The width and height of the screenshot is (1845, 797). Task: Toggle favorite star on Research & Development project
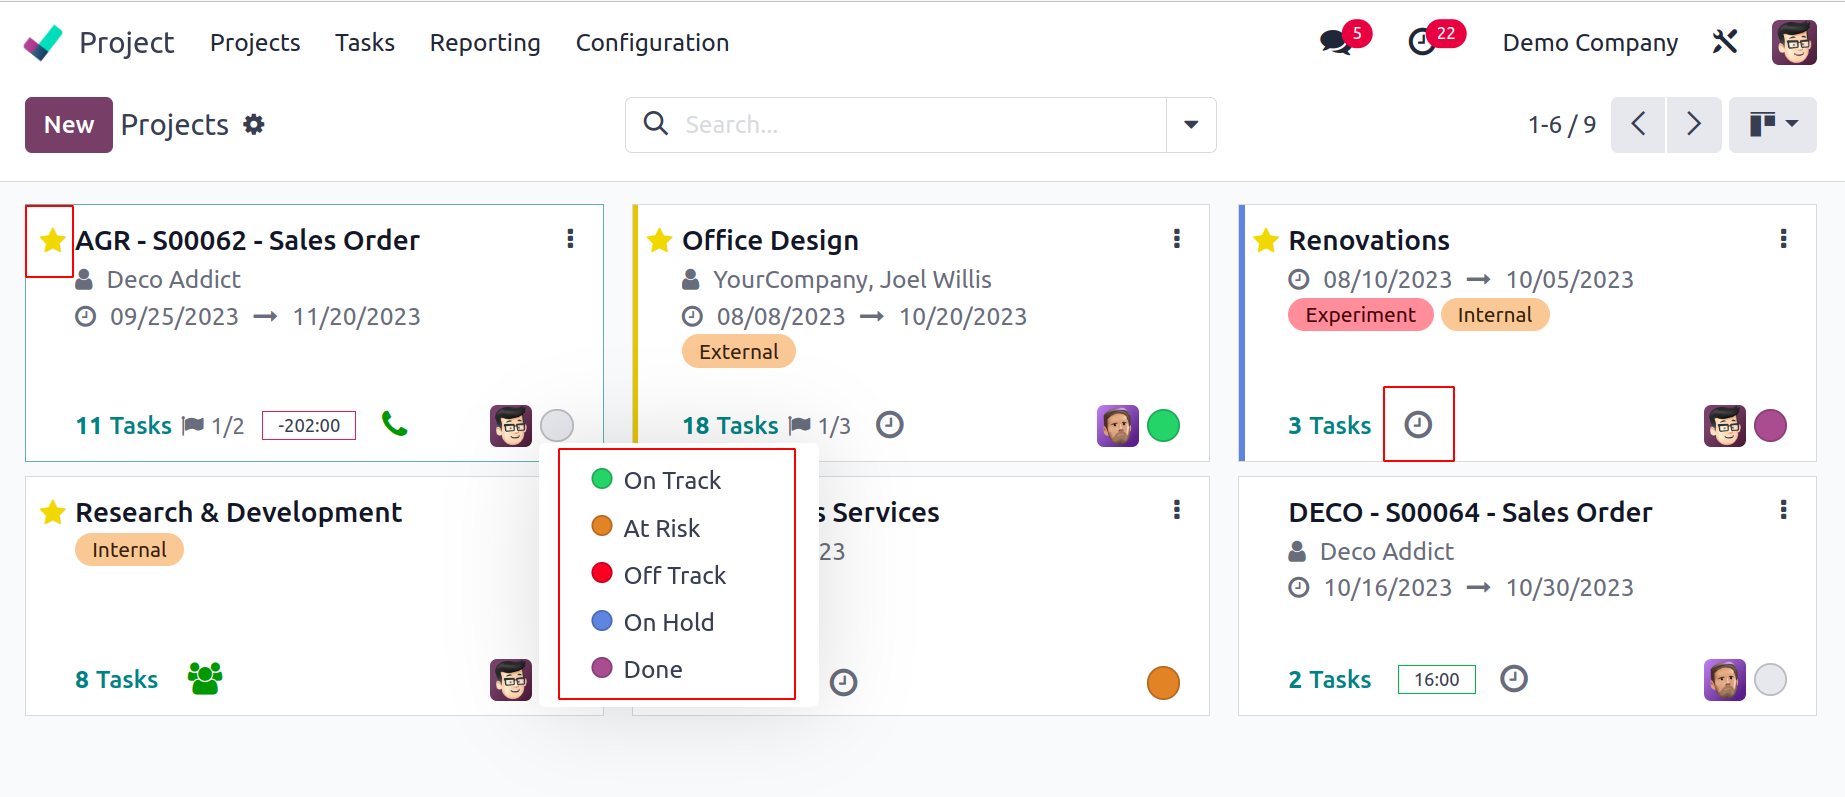[x=52, y=512]
